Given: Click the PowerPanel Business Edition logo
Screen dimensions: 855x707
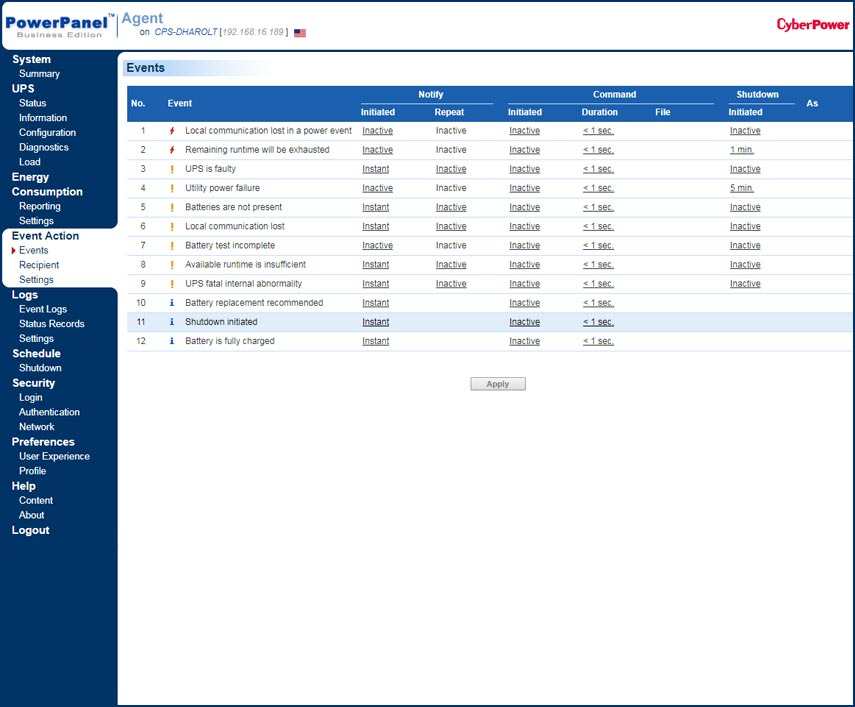Looking at the screenshot, I should pos(58,26).
